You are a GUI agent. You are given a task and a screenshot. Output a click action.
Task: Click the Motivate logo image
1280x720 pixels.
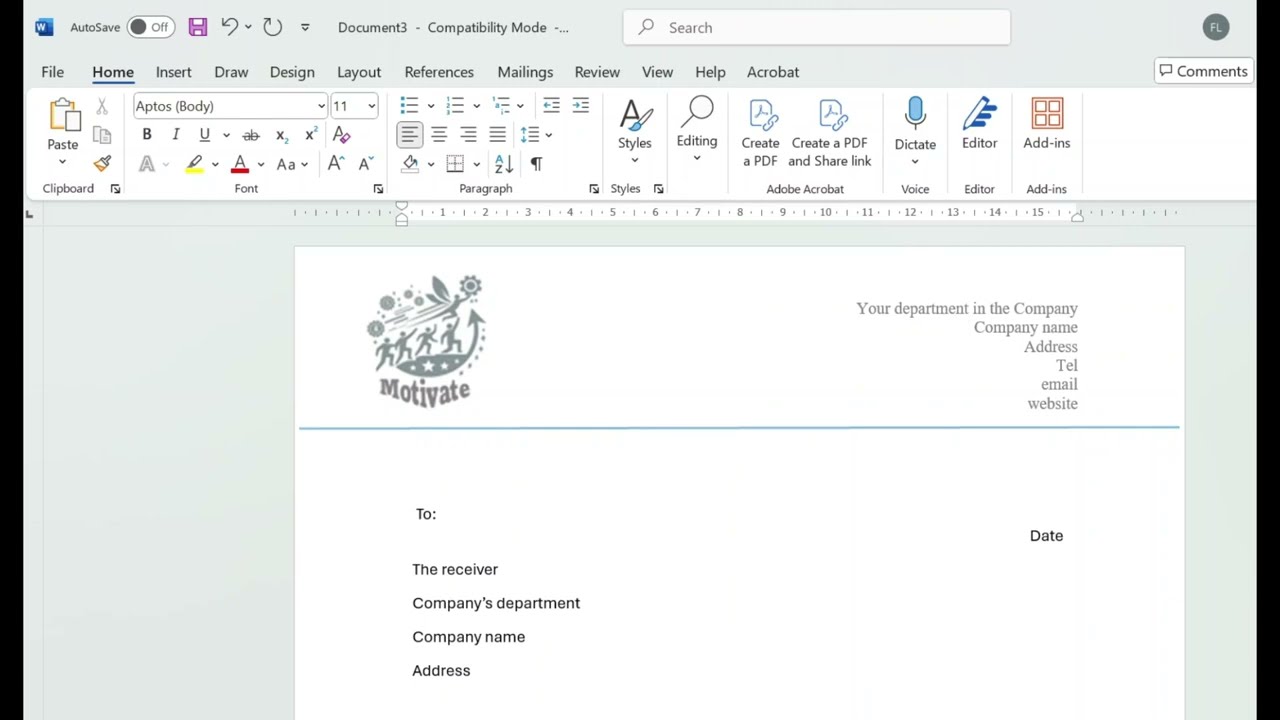pos(427,340)
